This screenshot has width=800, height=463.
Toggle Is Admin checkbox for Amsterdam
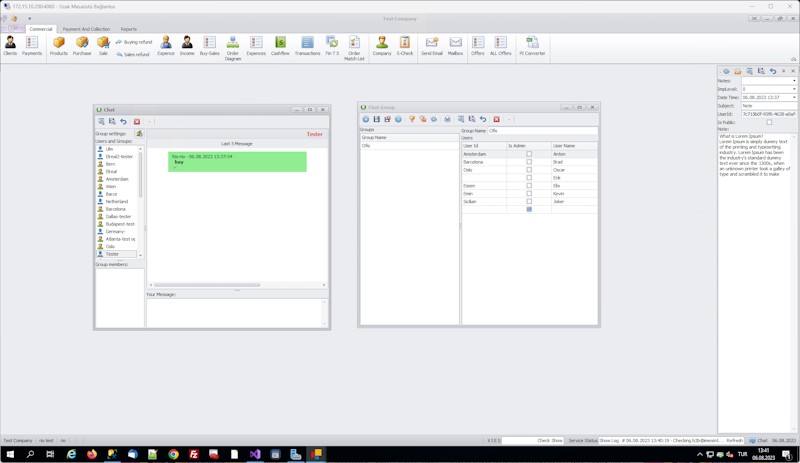(x=529, y=154)
